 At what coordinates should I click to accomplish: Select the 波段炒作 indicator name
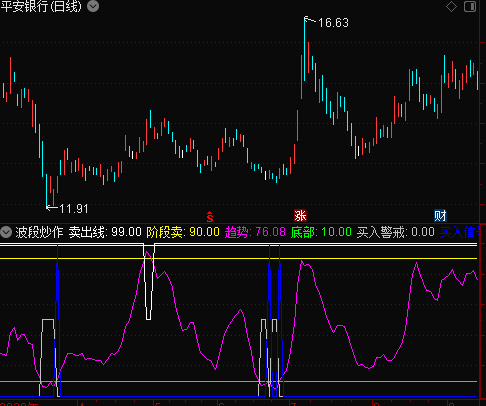point(39,232)
